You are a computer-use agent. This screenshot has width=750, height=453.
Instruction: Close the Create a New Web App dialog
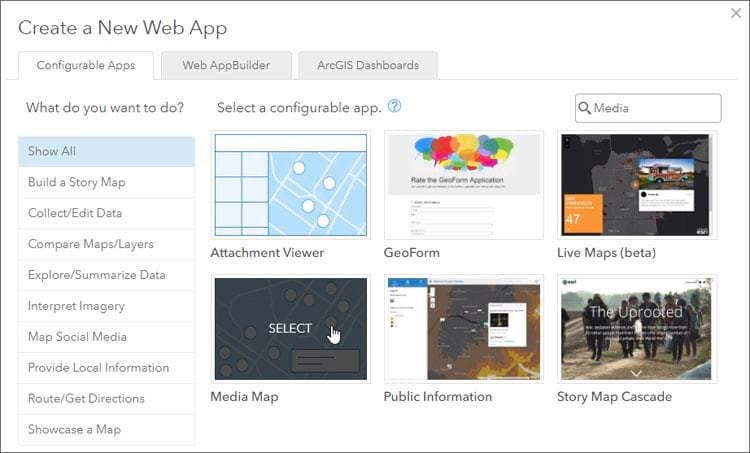(735, 13)
